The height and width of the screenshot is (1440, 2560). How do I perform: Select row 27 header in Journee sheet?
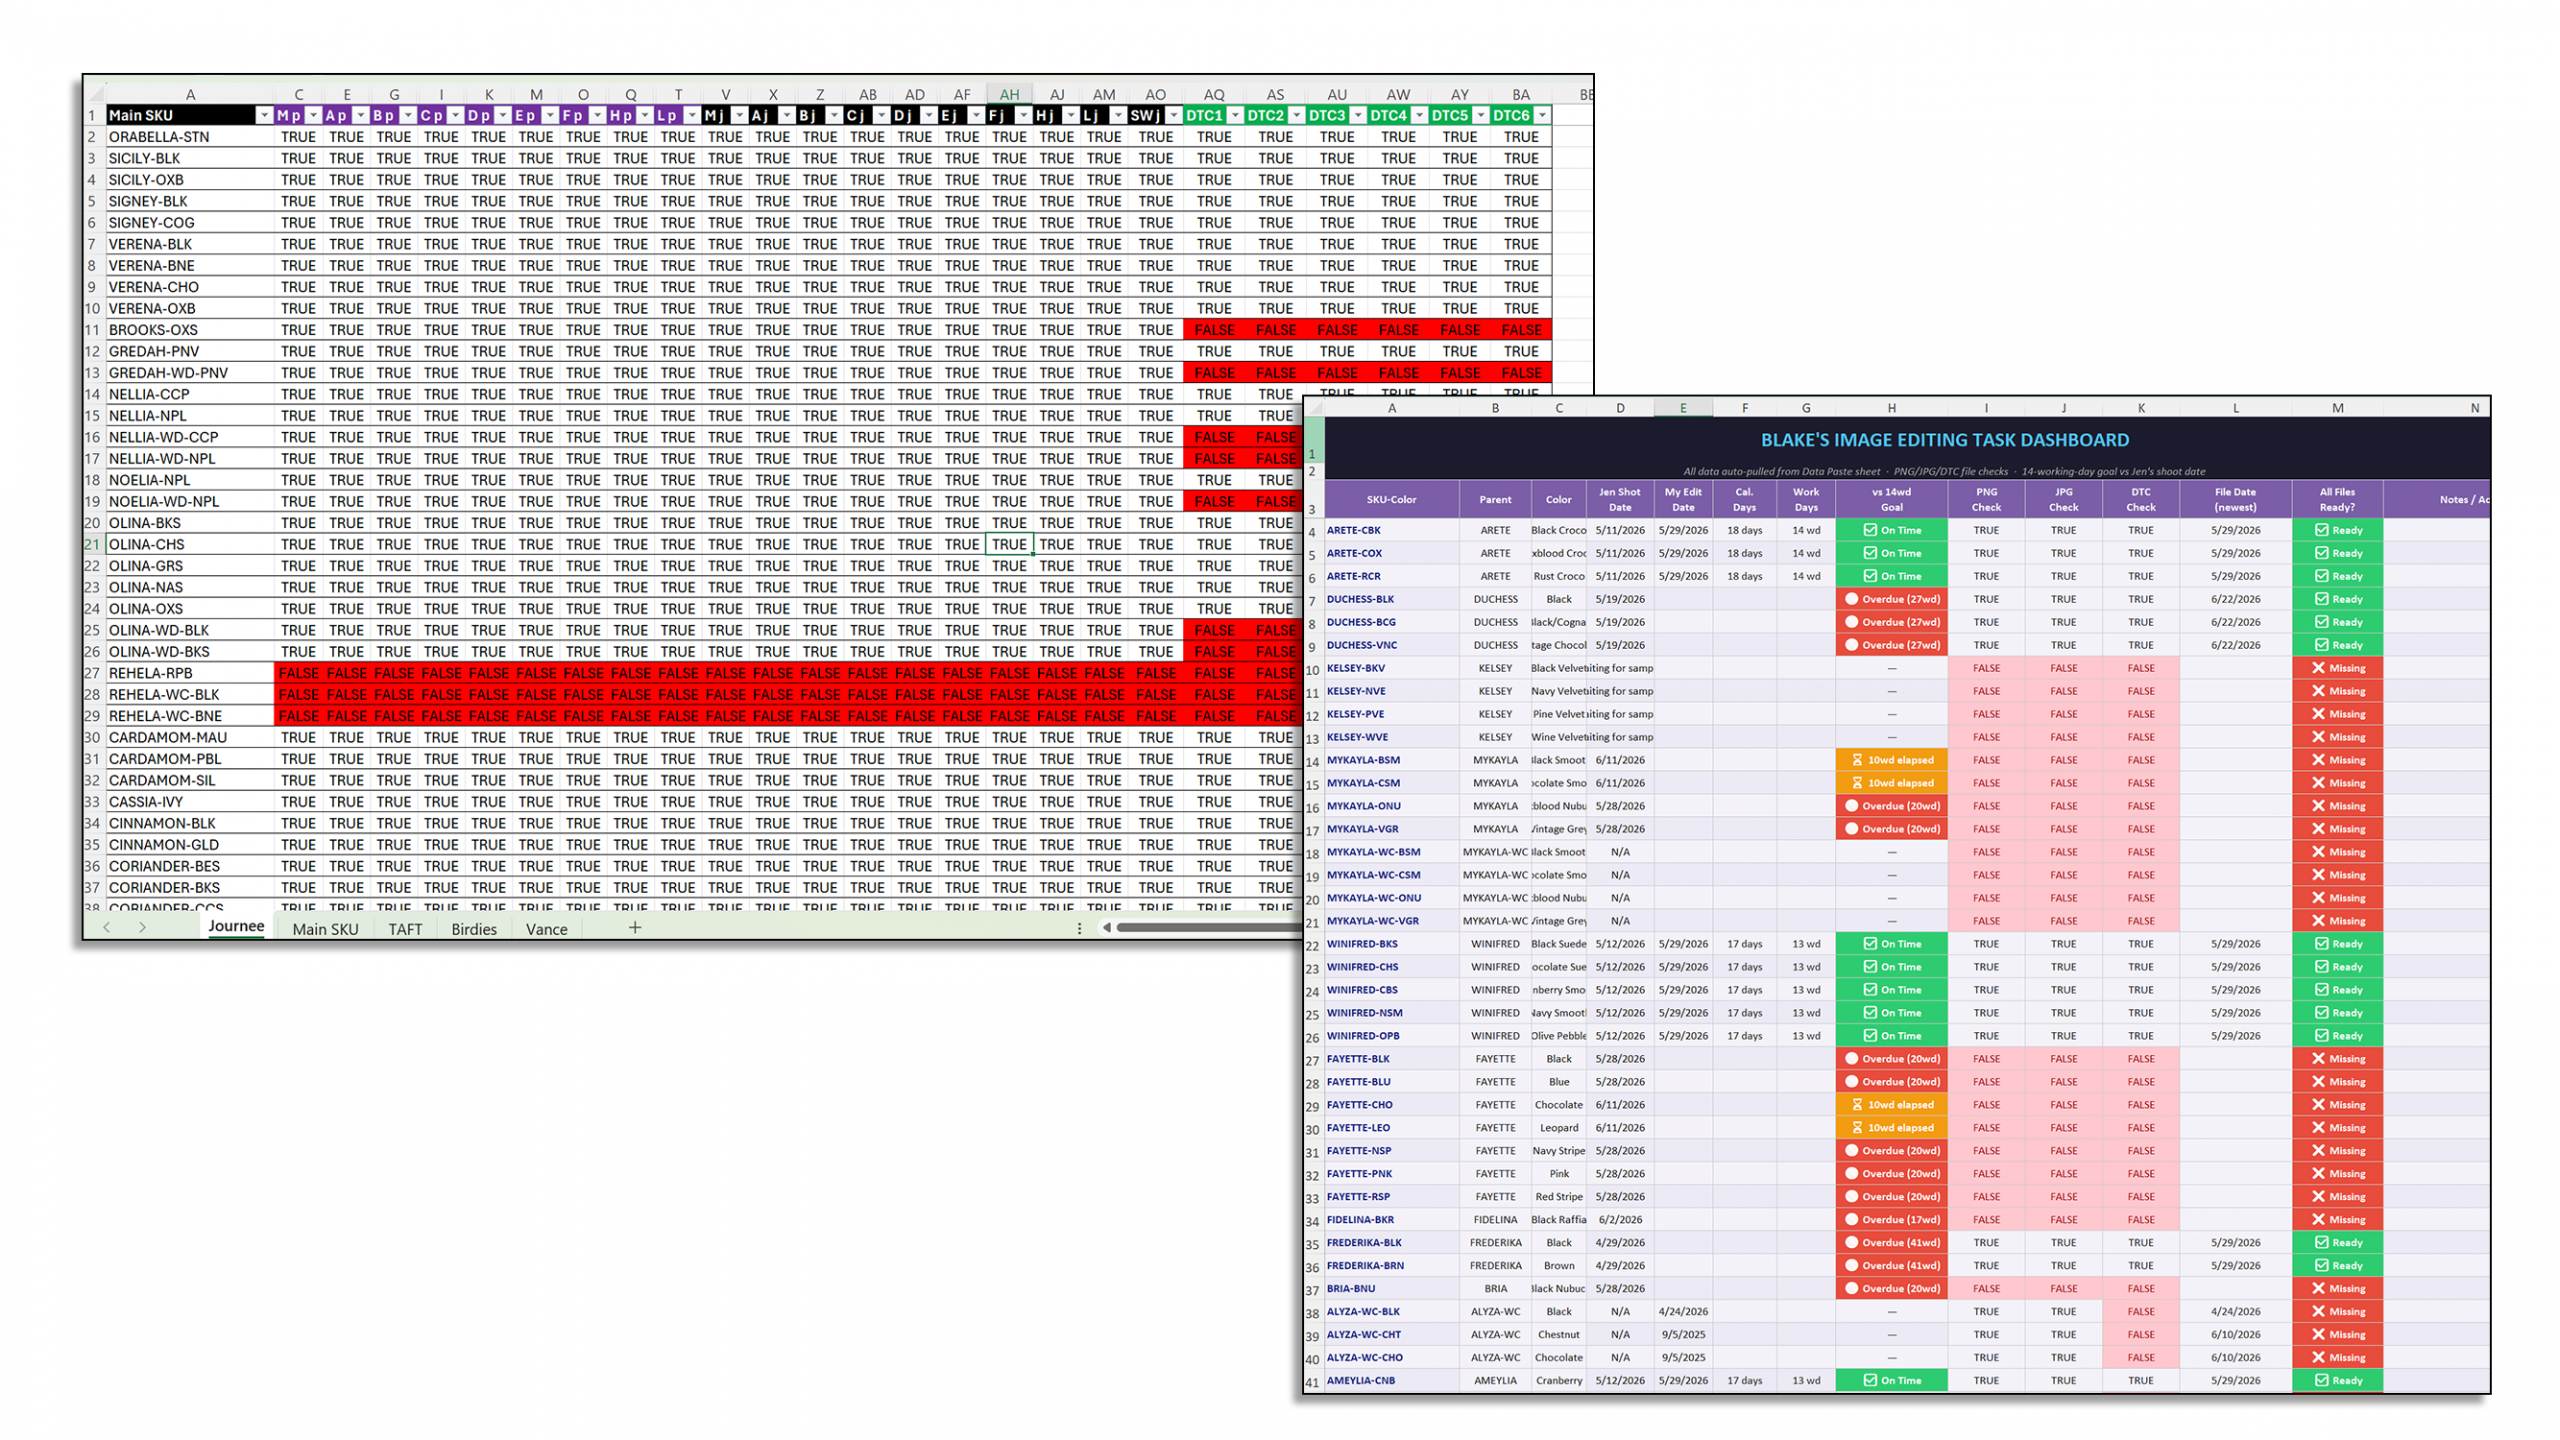click(93, 673)
